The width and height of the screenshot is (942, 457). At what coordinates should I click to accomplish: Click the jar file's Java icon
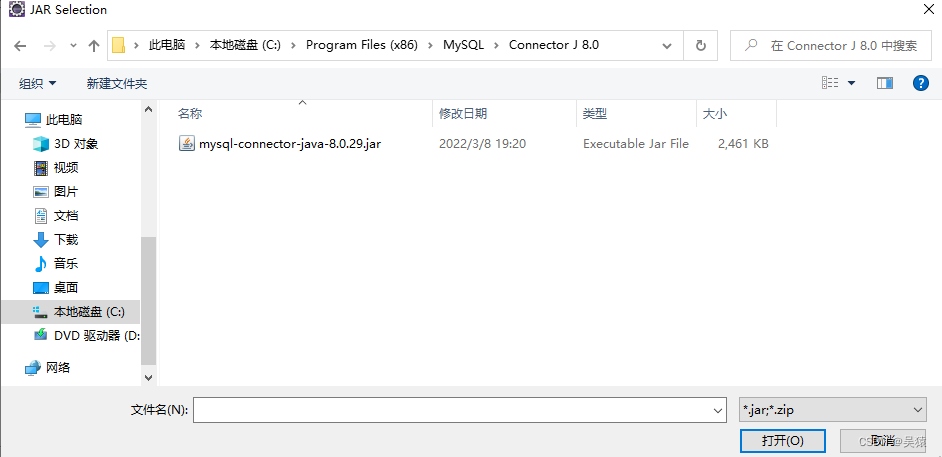tap(187, 144)
